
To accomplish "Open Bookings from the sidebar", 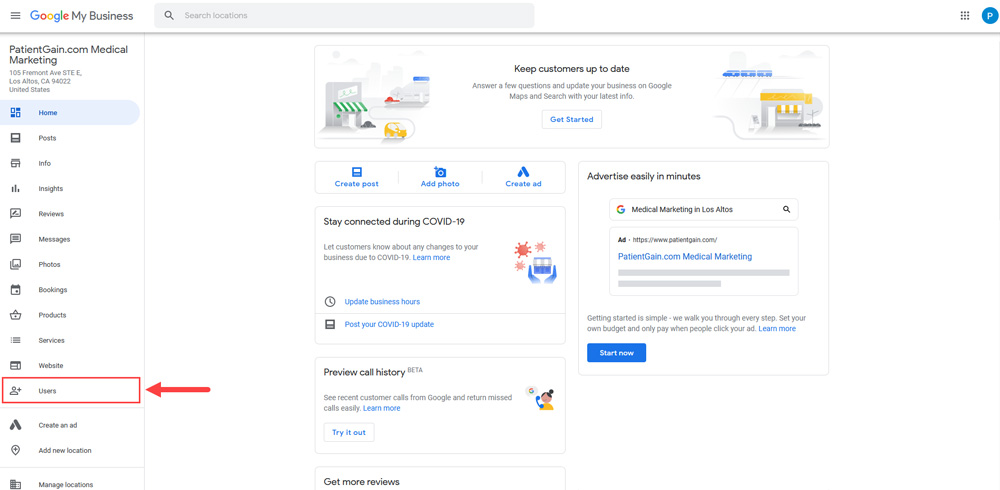I will (70, 290).
